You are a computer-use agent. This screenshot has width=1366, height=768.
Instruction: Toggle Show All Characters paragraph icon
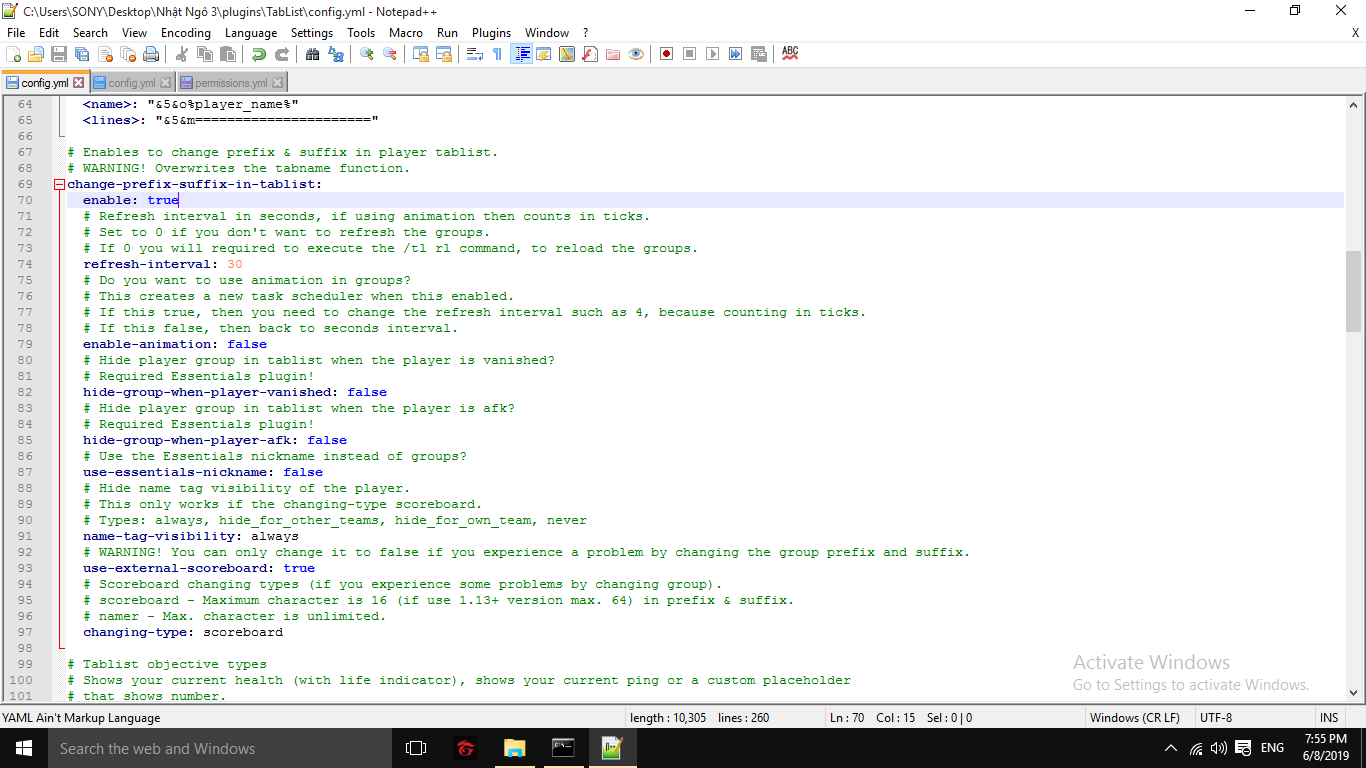497,54
